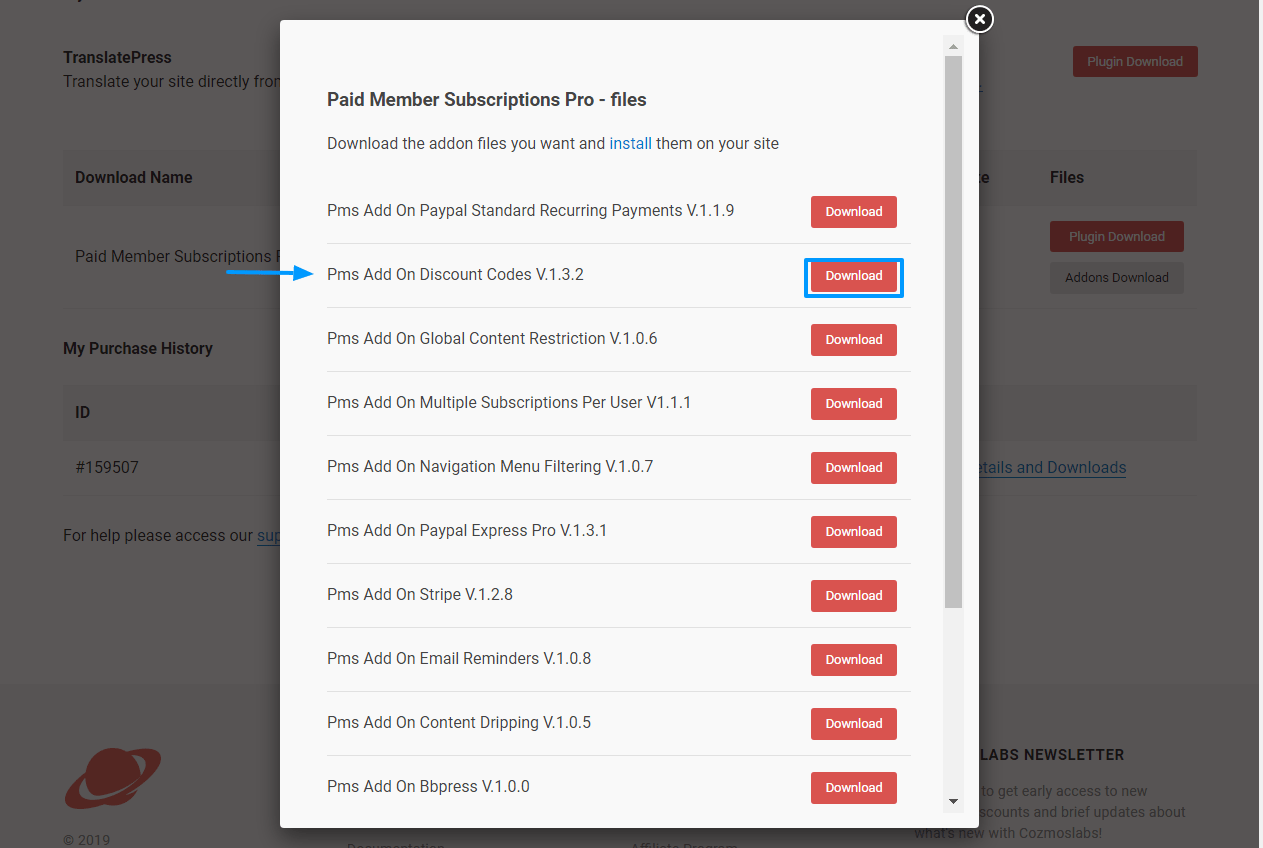Click the modal scrollbar up arrow
The height and width of the screenshot is (848, 1263).
click(x=952, y=45)
